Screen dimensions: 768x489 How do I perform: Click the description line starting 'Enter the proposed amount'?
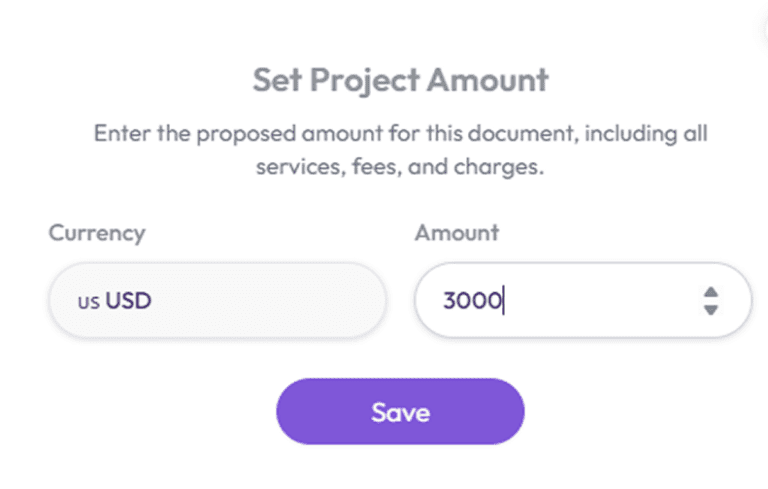[x=400, y=133]
